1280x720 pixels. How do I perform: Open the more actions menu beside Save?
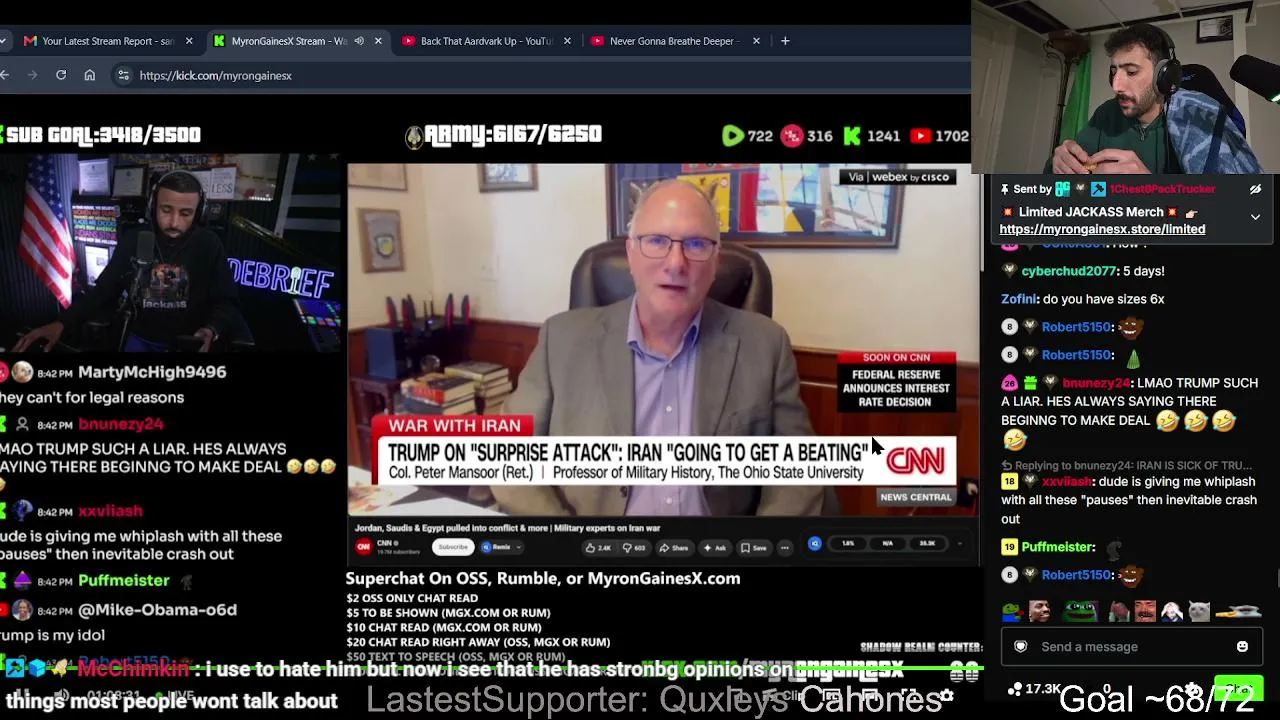tap(785, 547)
